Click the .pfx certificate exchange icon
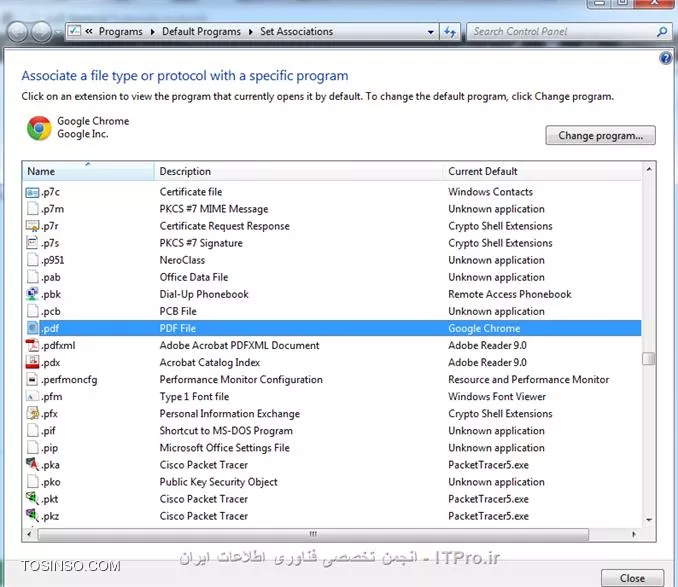Image resolution: width=678 pixels, height=587 pixels. tap(32, 414)
